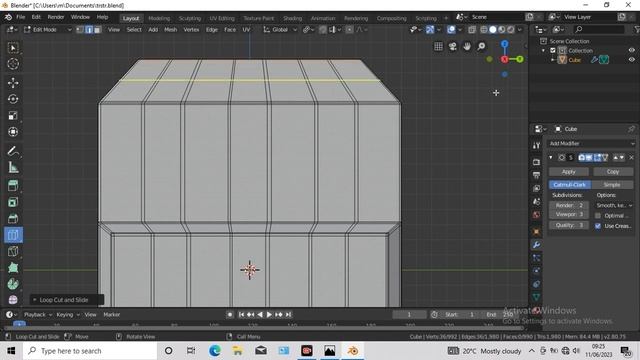Toggle orthographic grid view icon

point(438,47)
